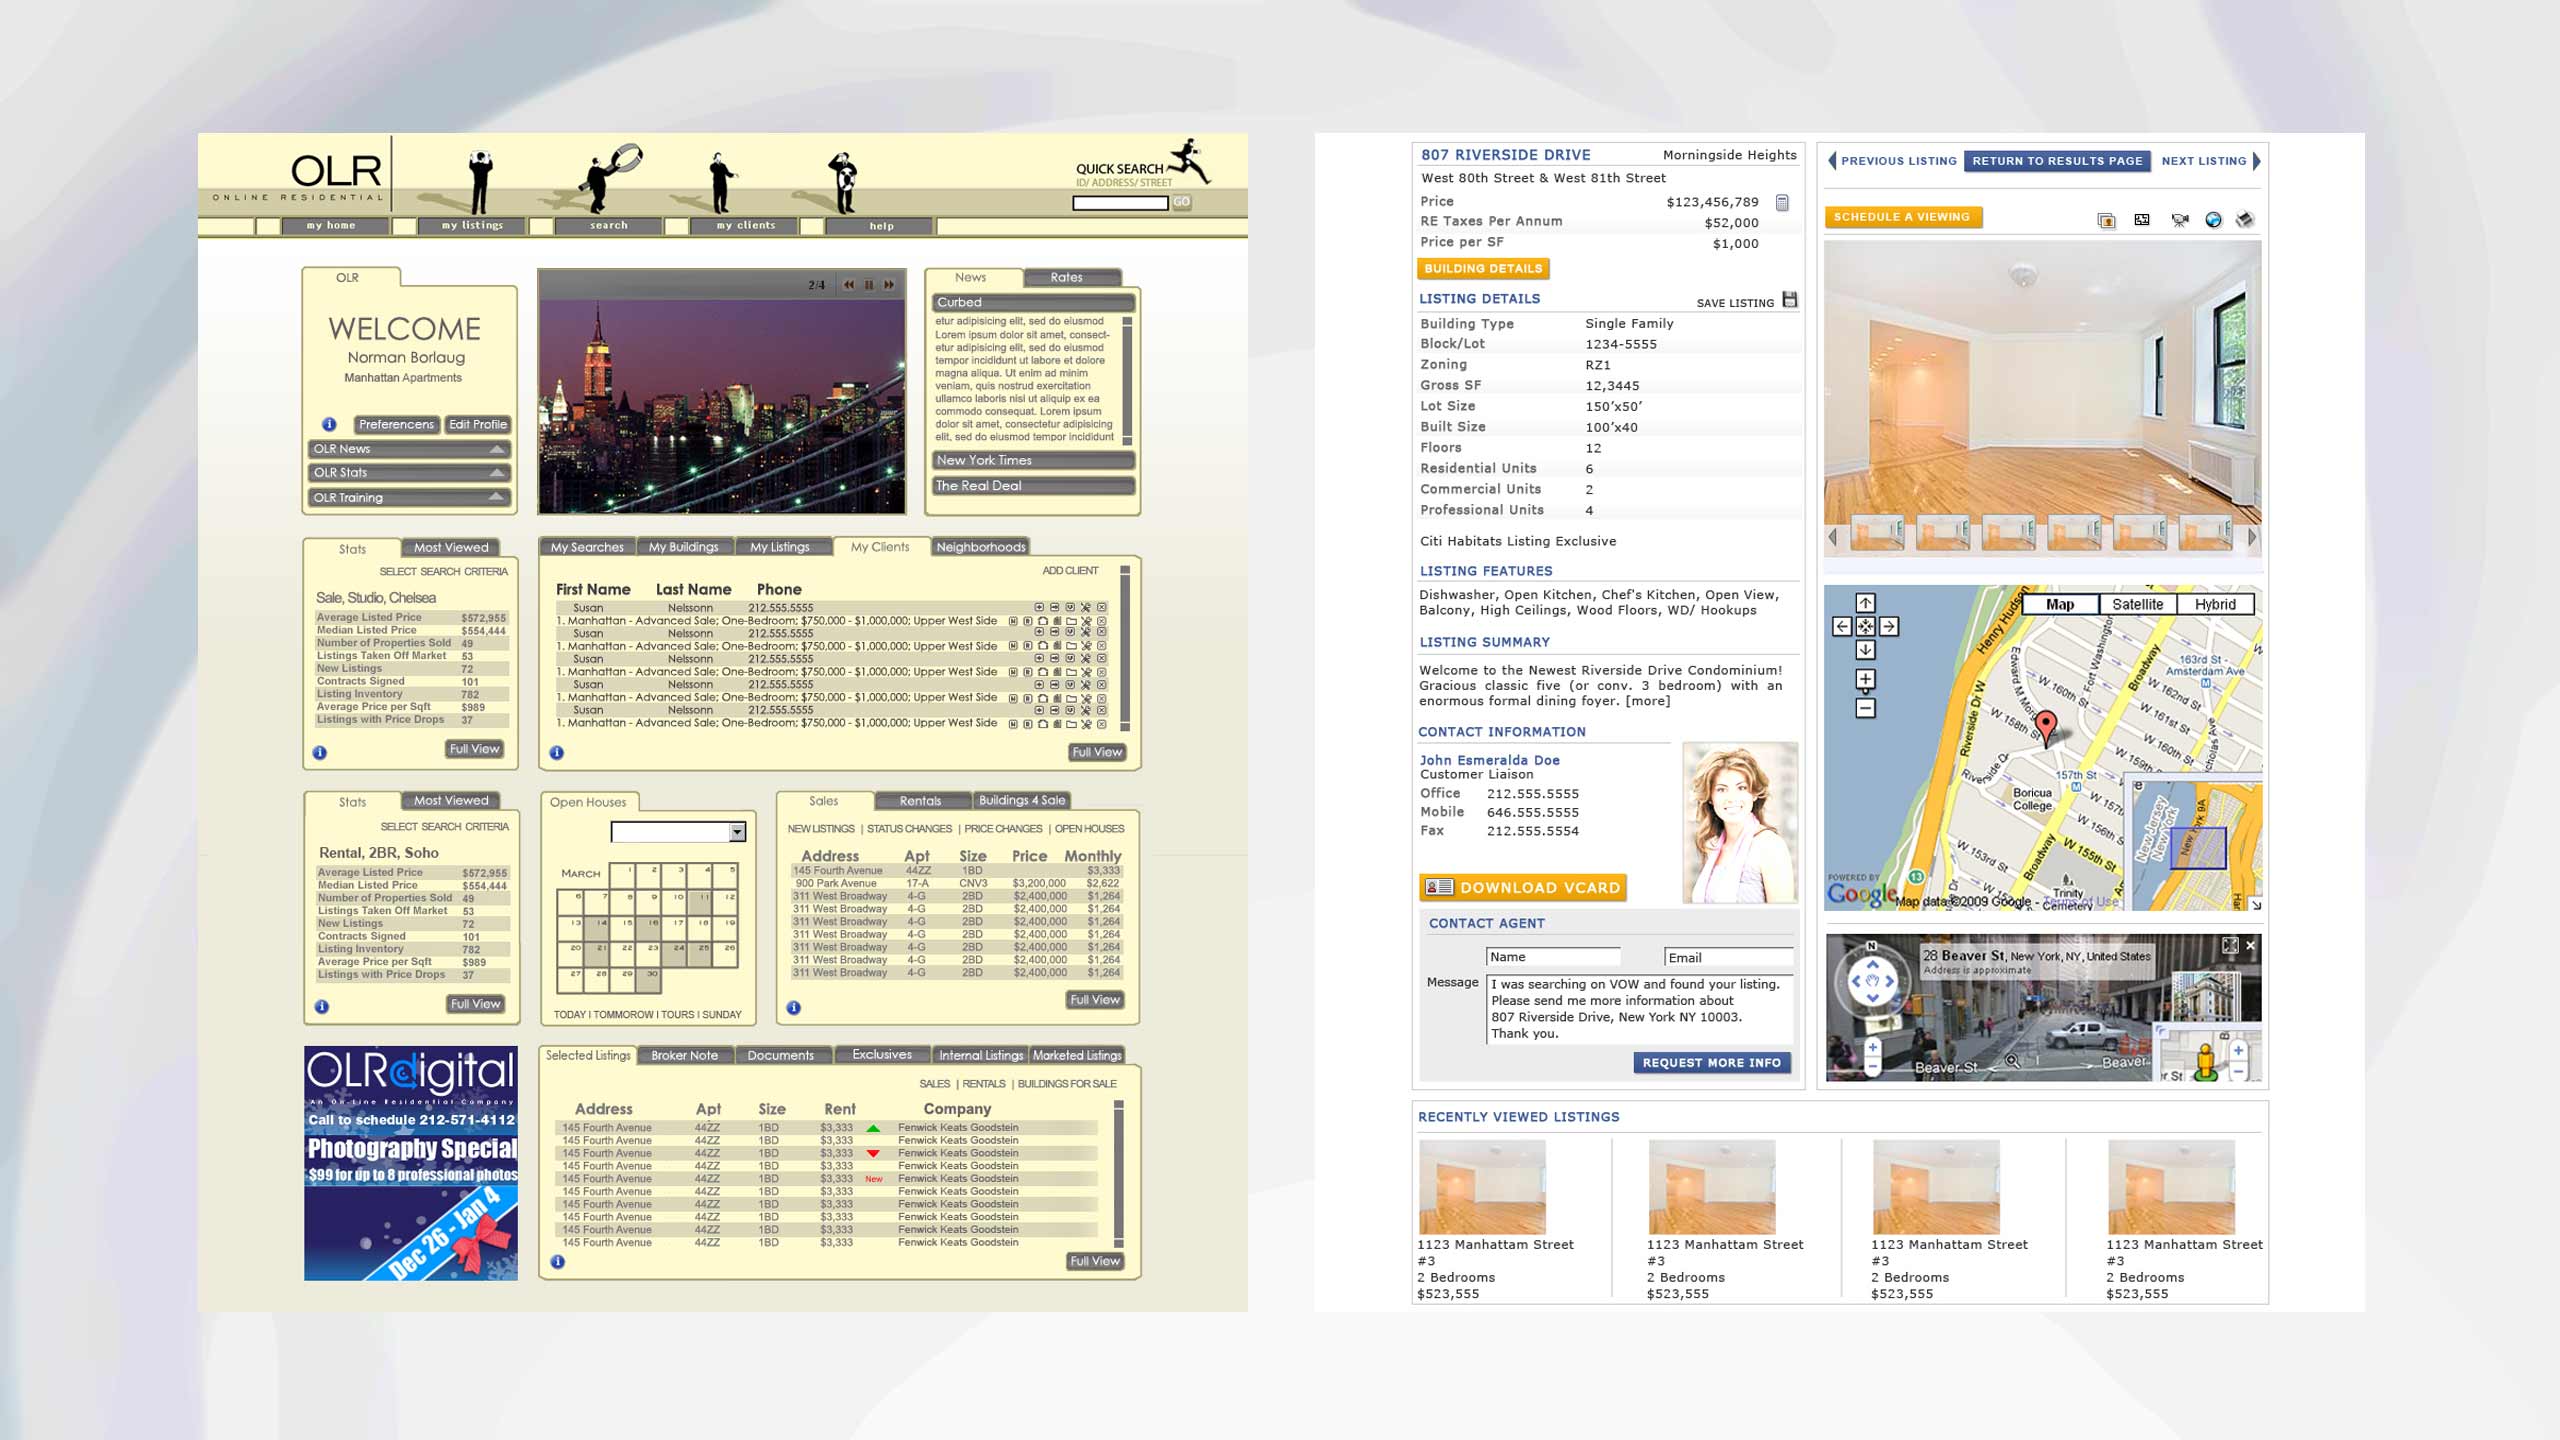This screenshot has width=2560, height=1440.
Task: Switch map to Hybrid view
Action: click(x=2214, y=604)
